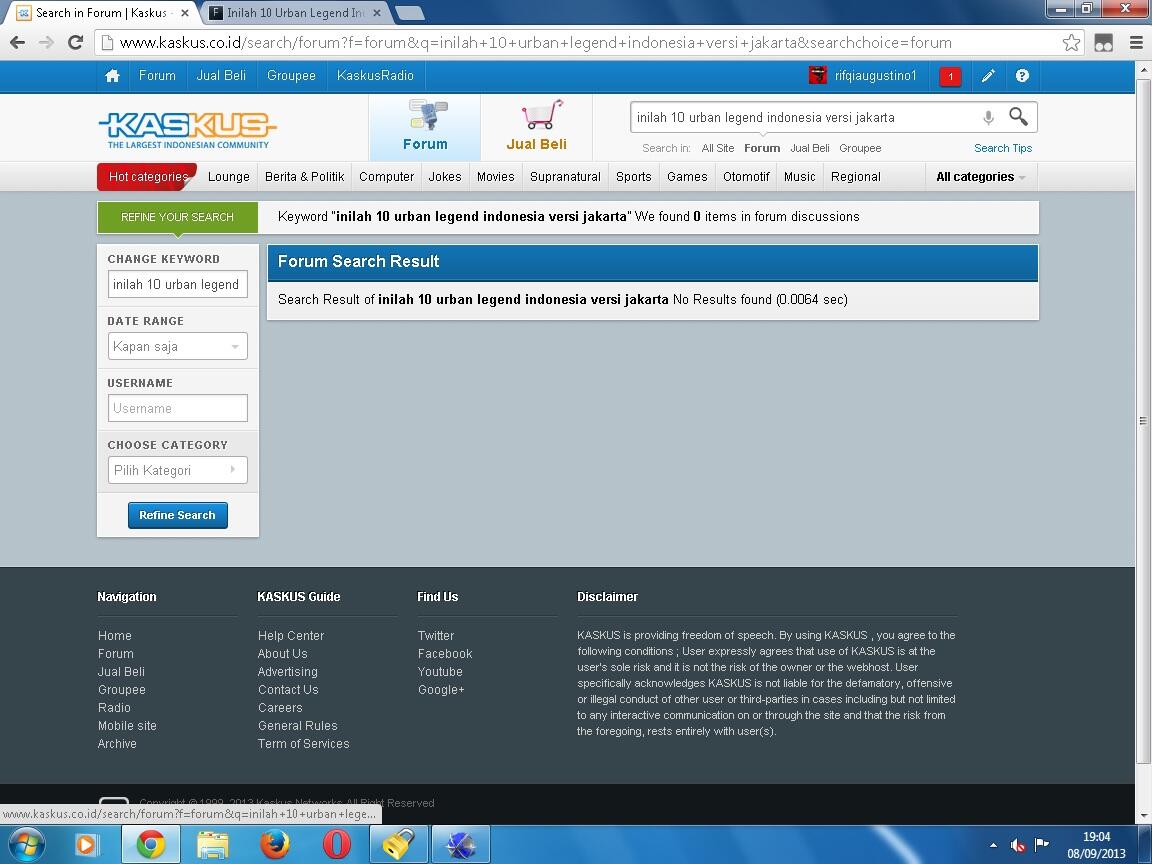Expand the All categories dropdown

tap(980, 177)
